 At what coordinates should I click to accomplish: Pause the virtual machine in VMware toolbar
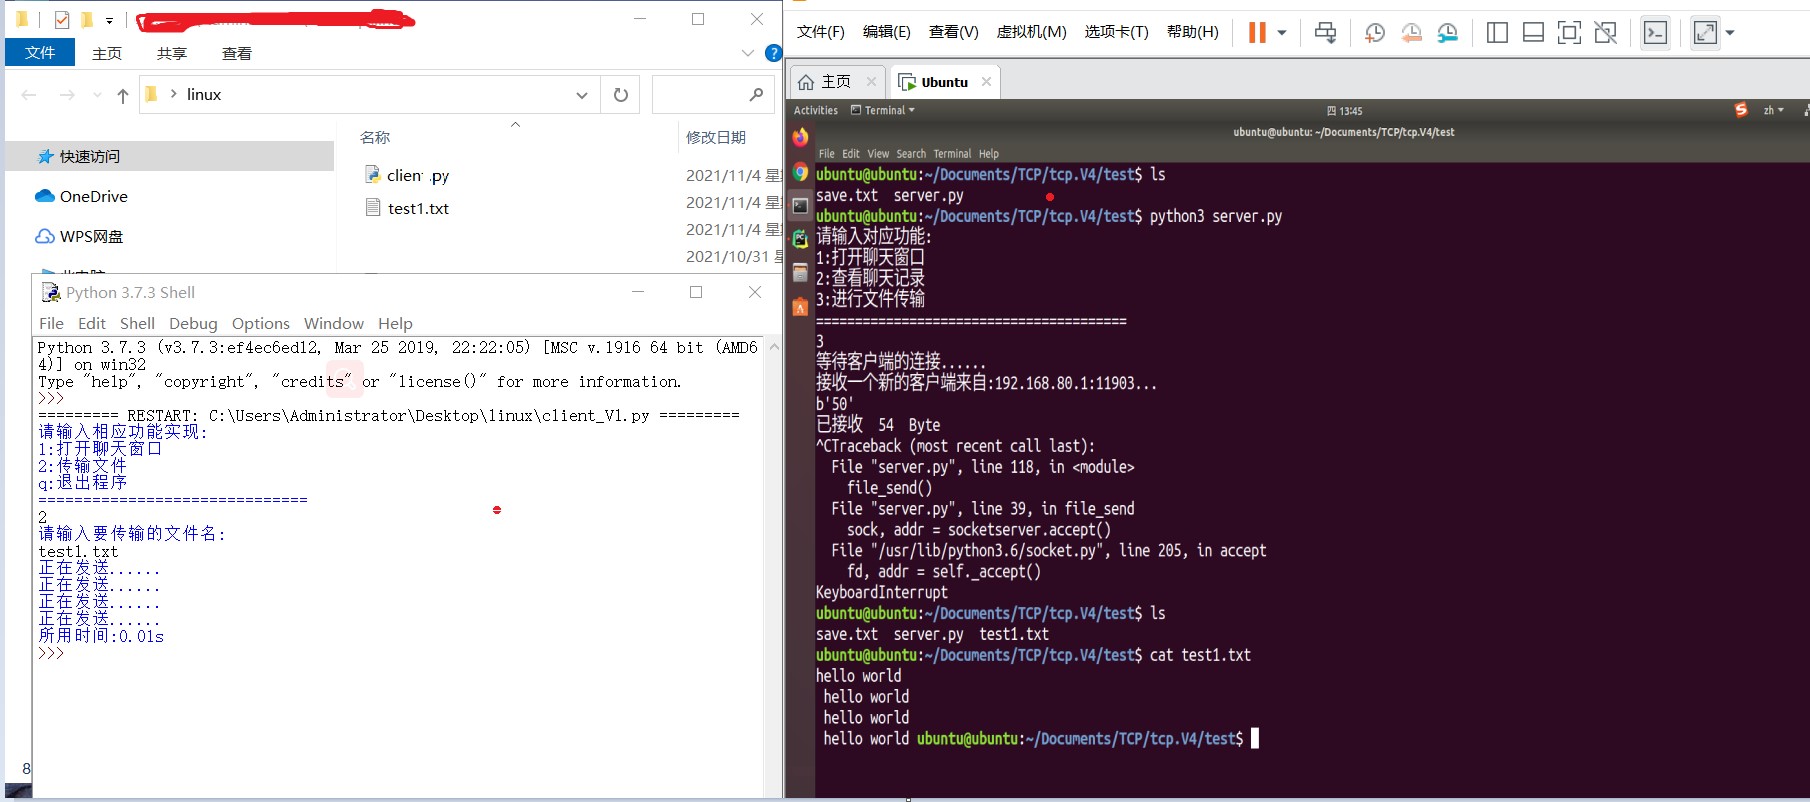(x=1257, y=32)
